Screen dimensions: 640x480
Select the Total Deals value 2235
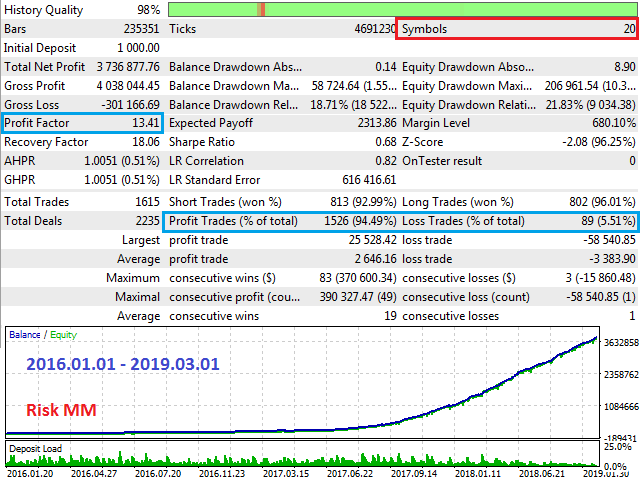144,221
